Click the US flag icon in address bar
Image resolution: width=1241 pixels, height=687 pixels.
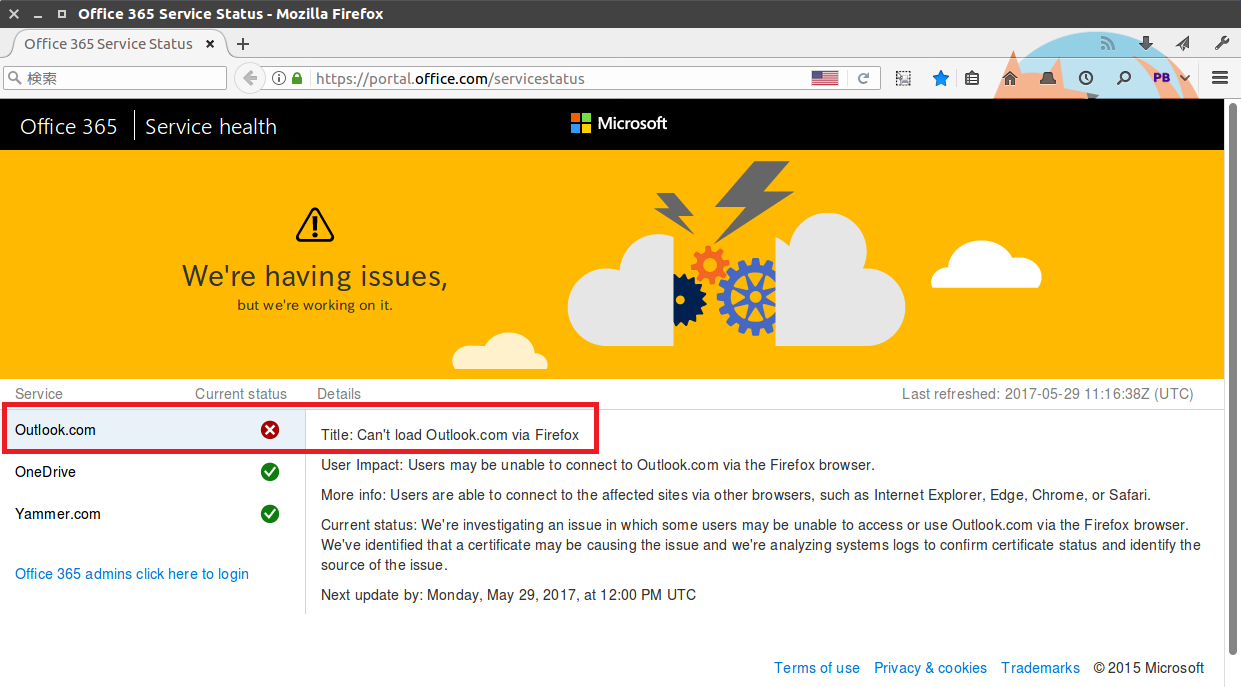click(x=825, y=78)
